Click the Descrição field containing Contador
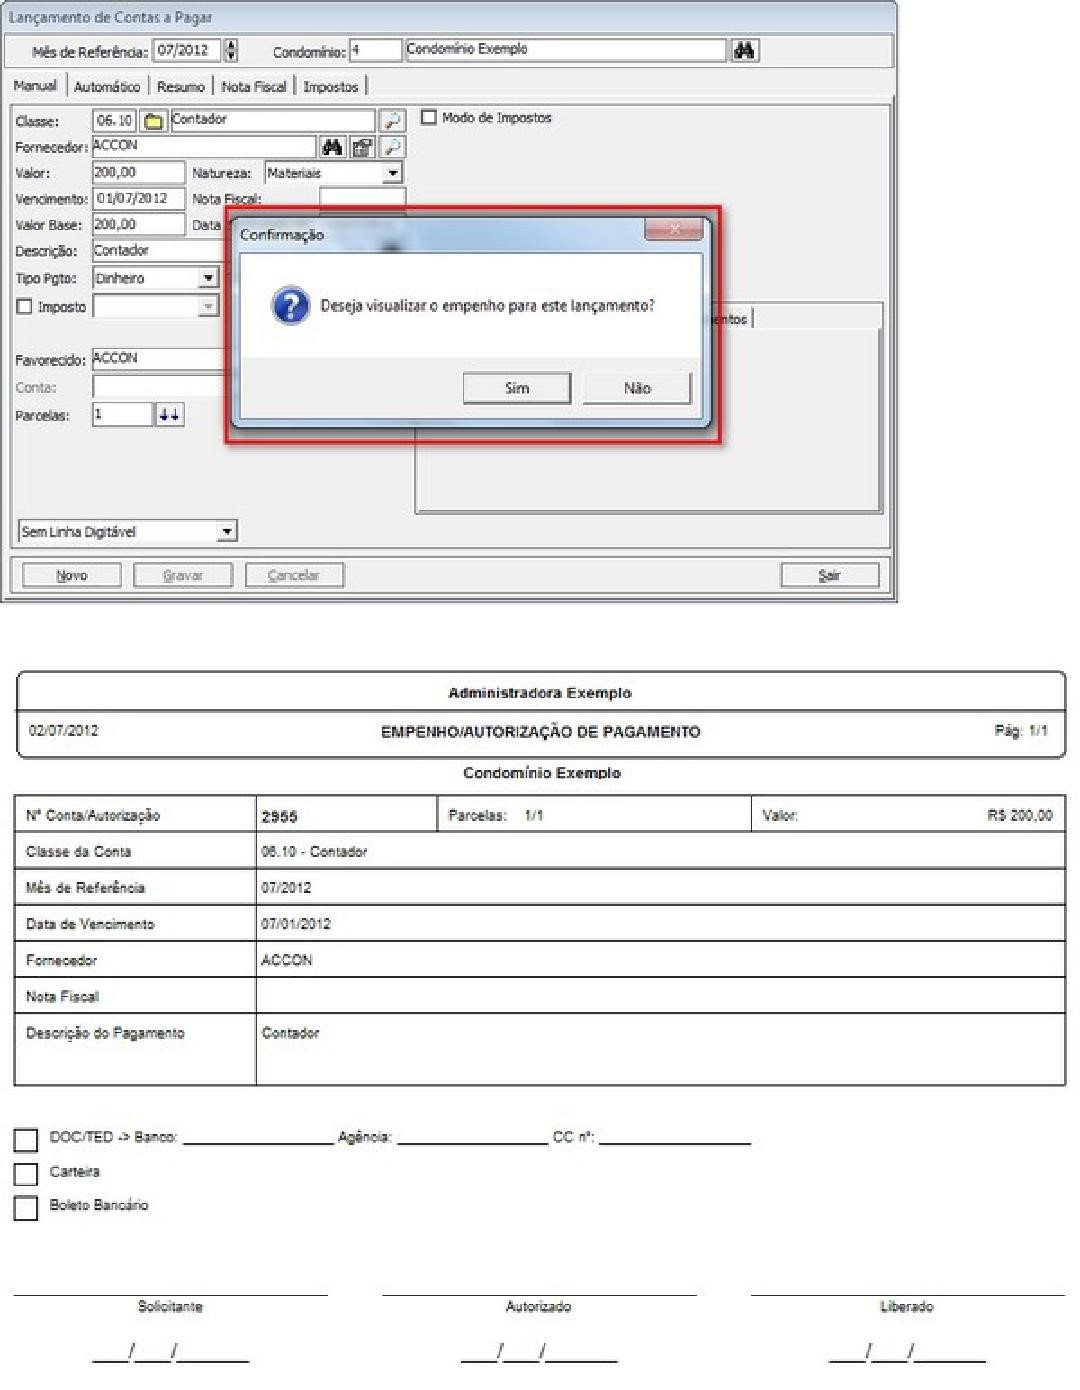This screenshot has width=1080, height=1390. click(x=160, y=252)
